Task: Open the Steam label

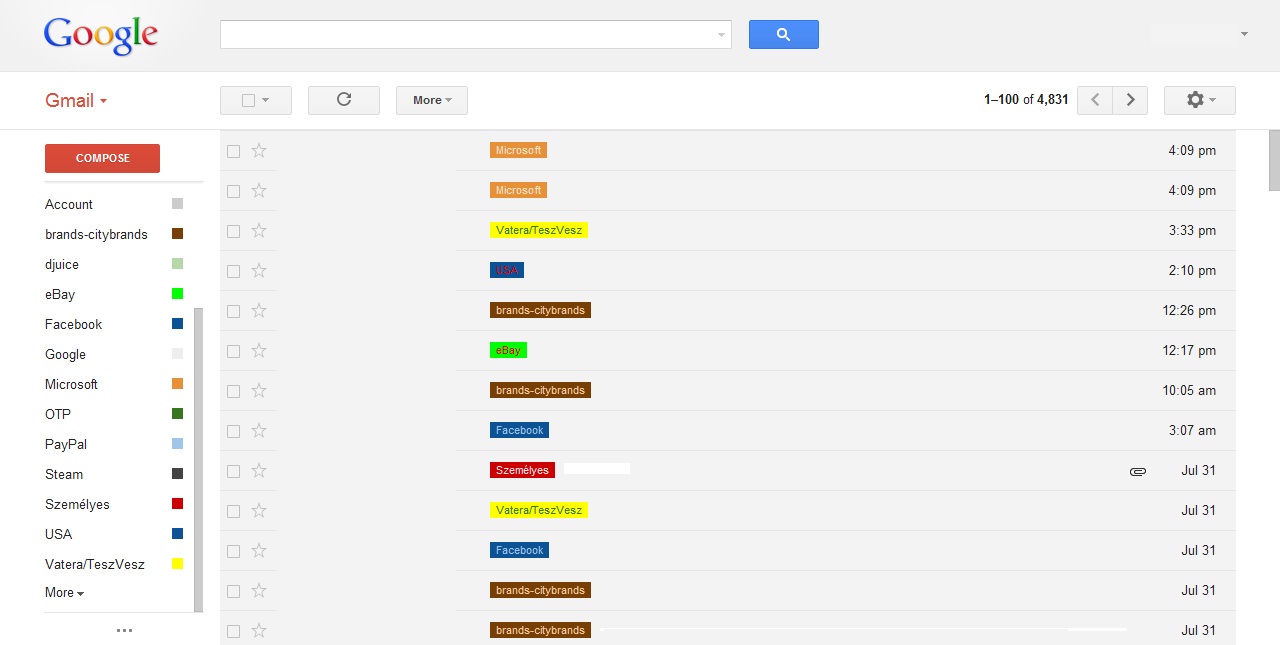Action: click(64, 474)
